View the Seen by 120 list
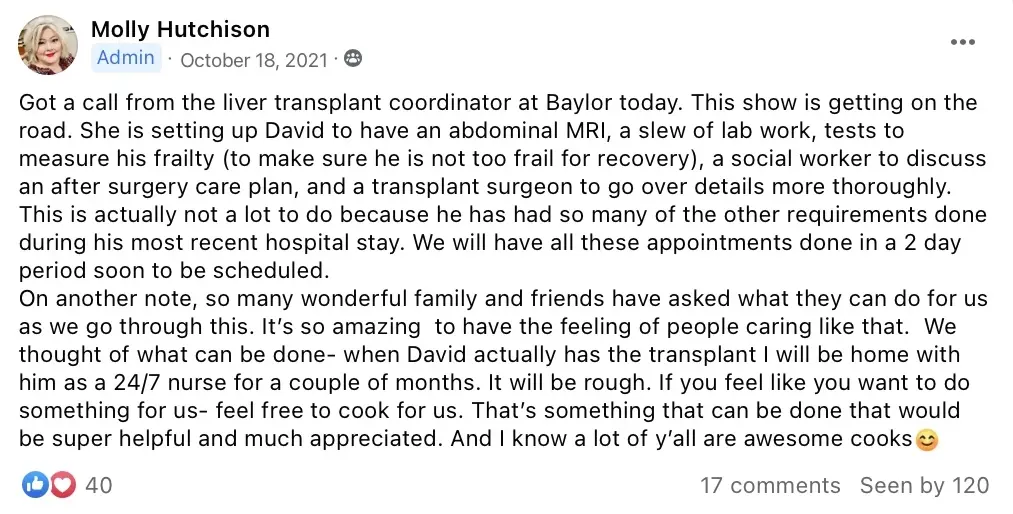1013x514 pixels. click(x=924, y=485)
